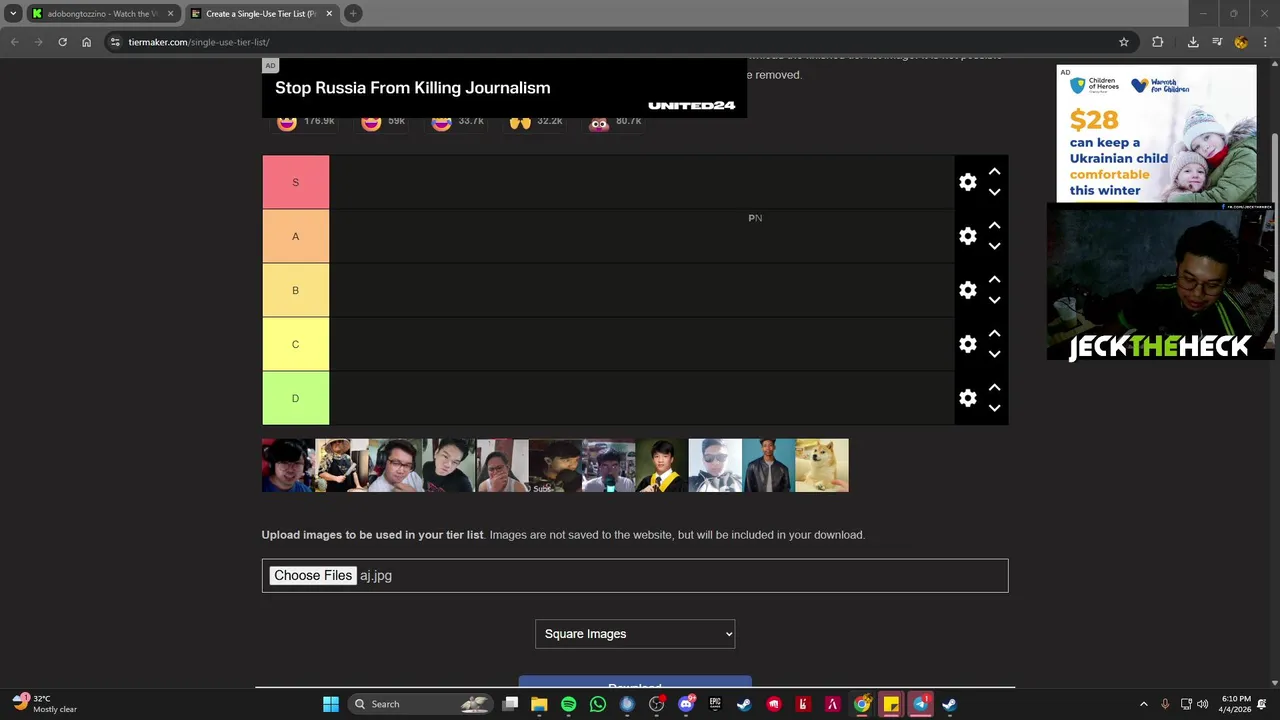Switch to adobongtozzino Kick tab
This screenshot has width=1280, height=720.
[x=102, y=14]
